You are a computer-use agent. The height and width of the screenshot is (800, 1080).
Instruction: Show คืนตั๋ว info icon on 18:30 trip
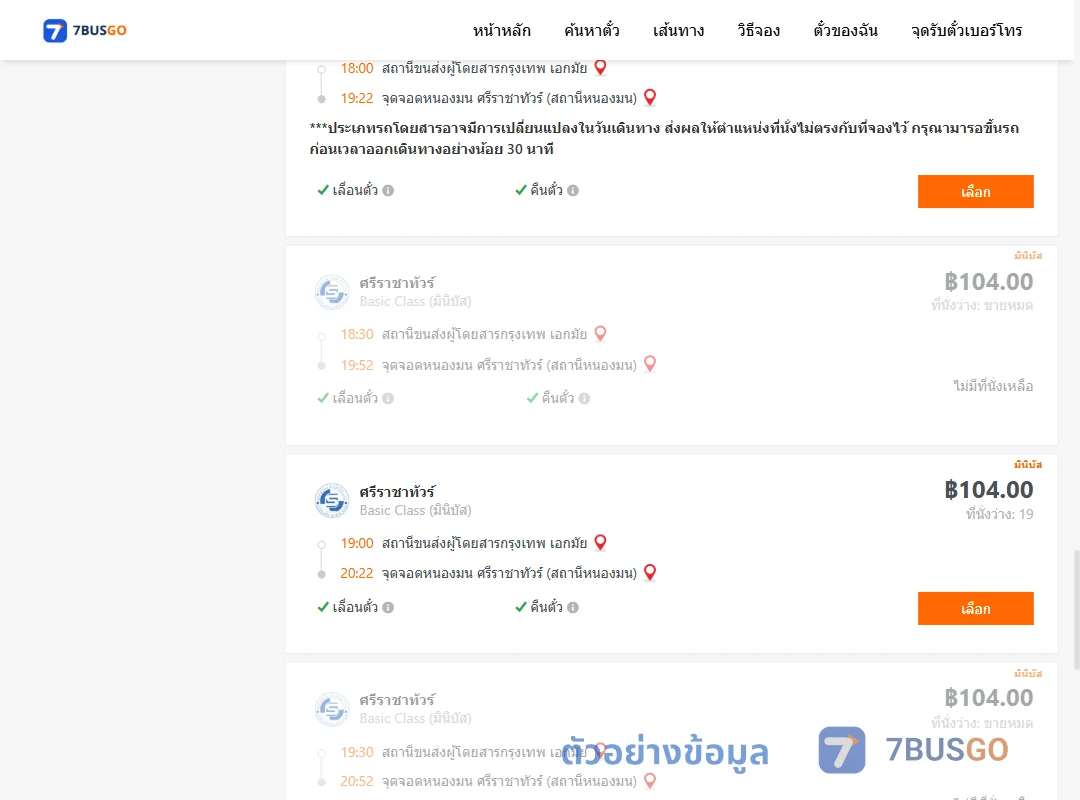click(x=584, y=398)
